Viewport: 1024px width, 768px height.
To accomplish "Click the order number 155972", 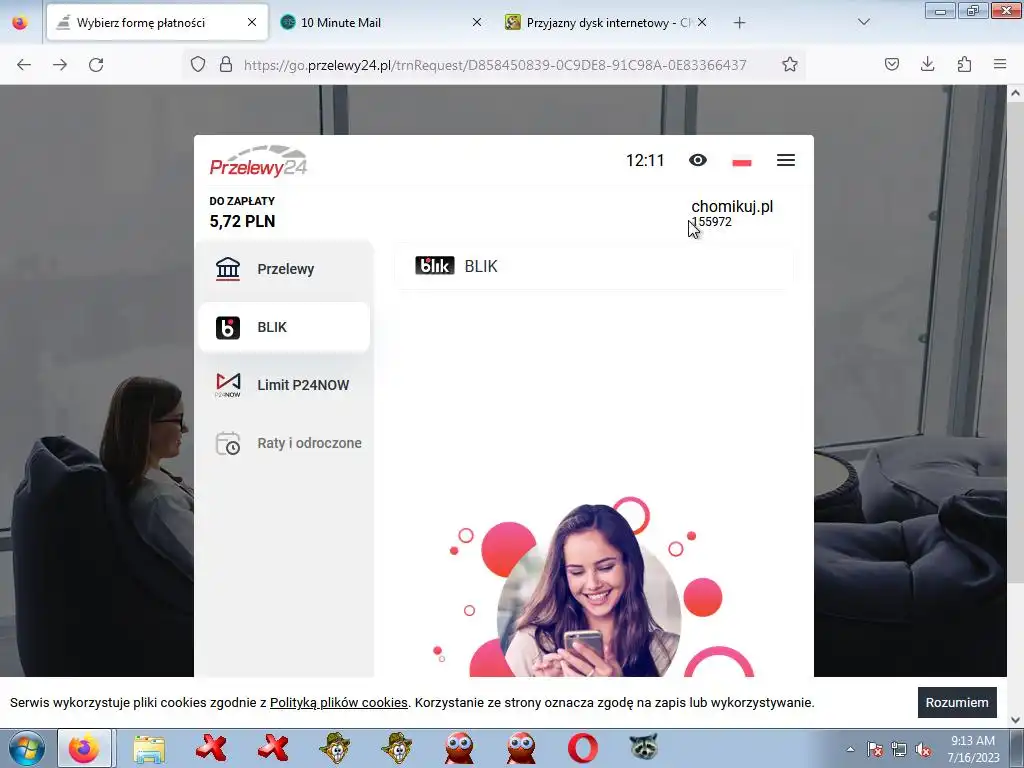I will click(712, 222).
